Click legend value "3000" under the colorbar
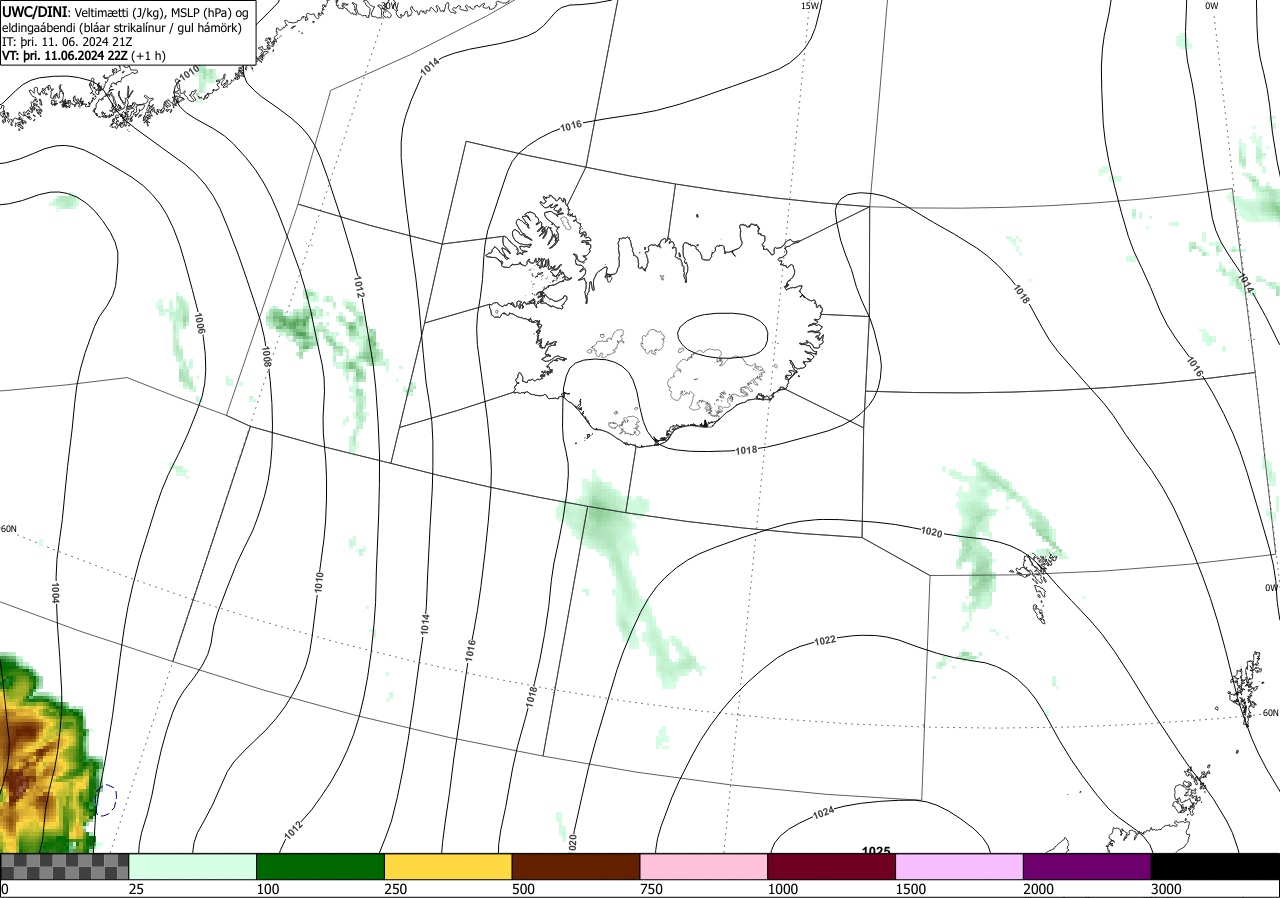 1166,889
